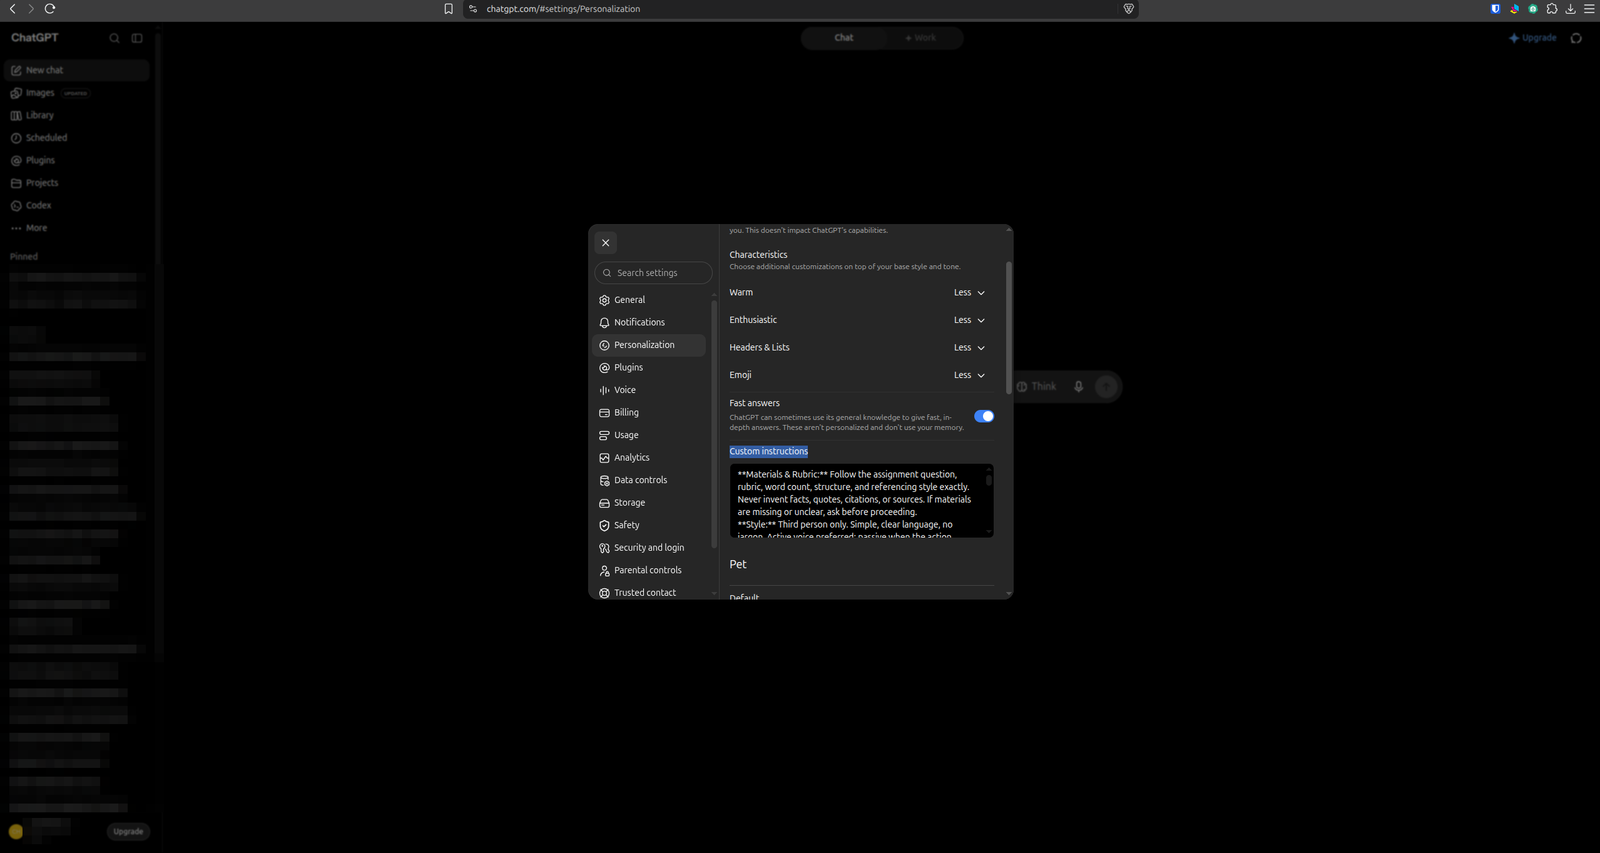Click the Storage settings icon
The height and width of the screenshot is (853, 1600).
(x=604, y=503)
